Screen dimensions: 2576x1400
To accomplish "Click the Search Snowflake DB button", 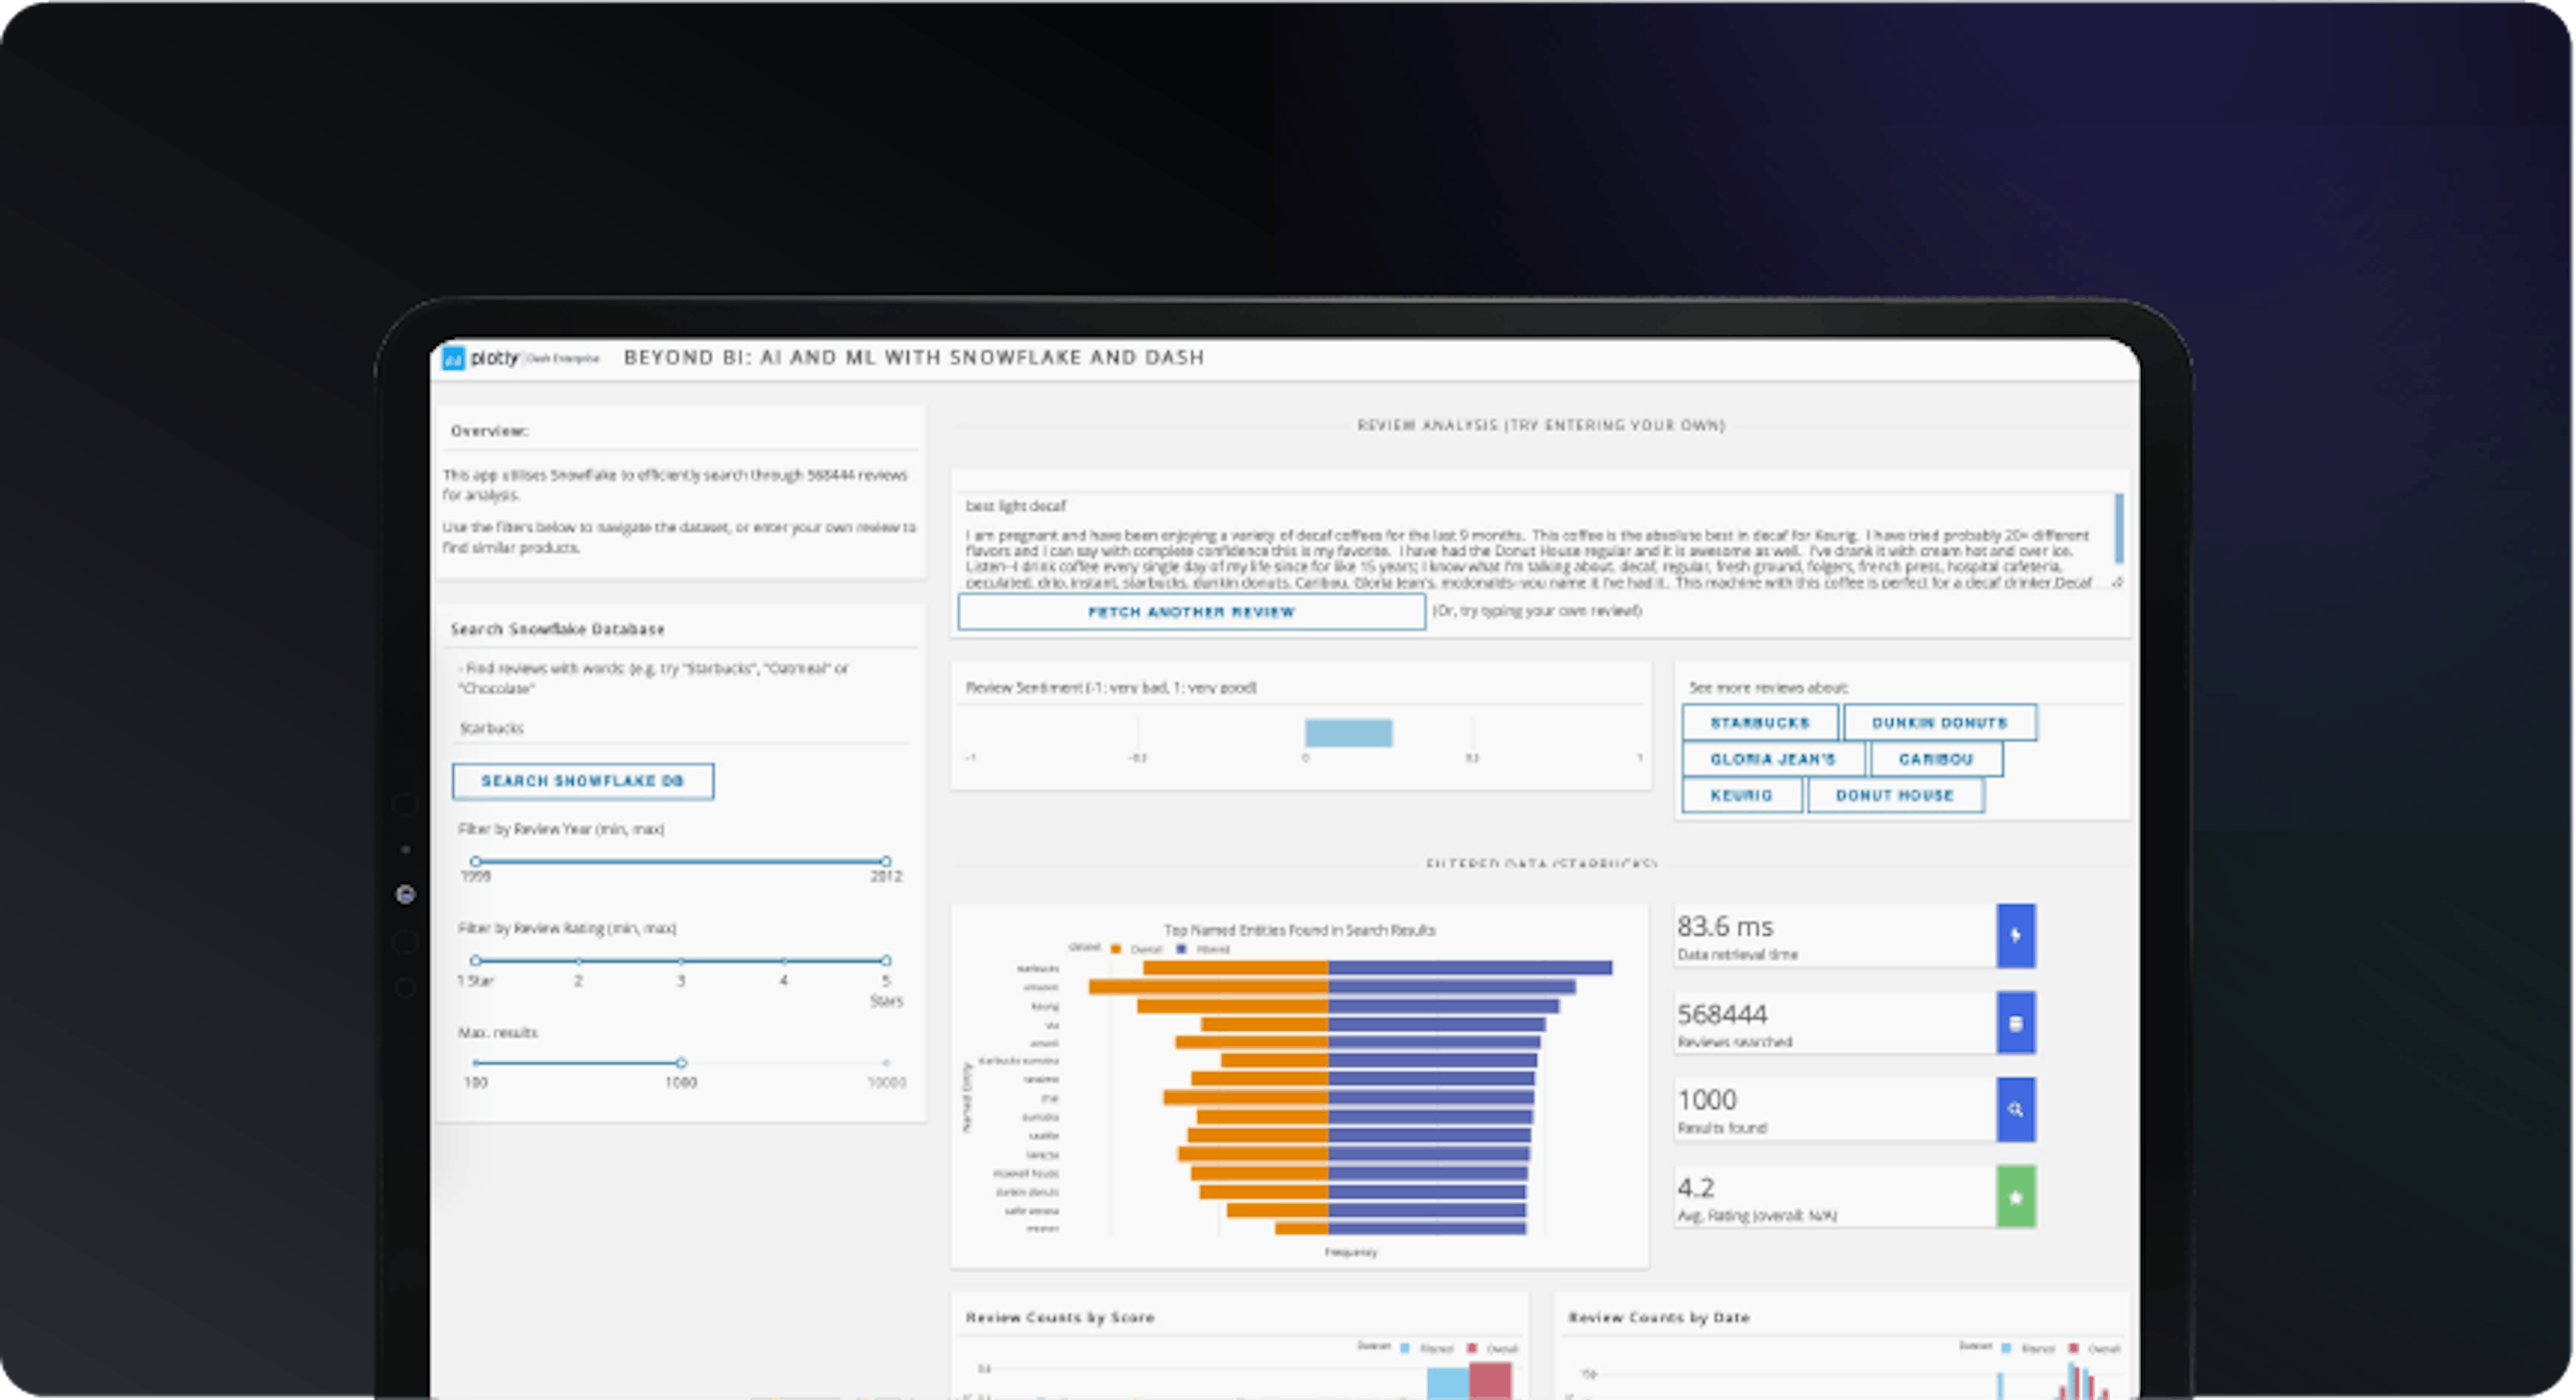I will 583,781.
